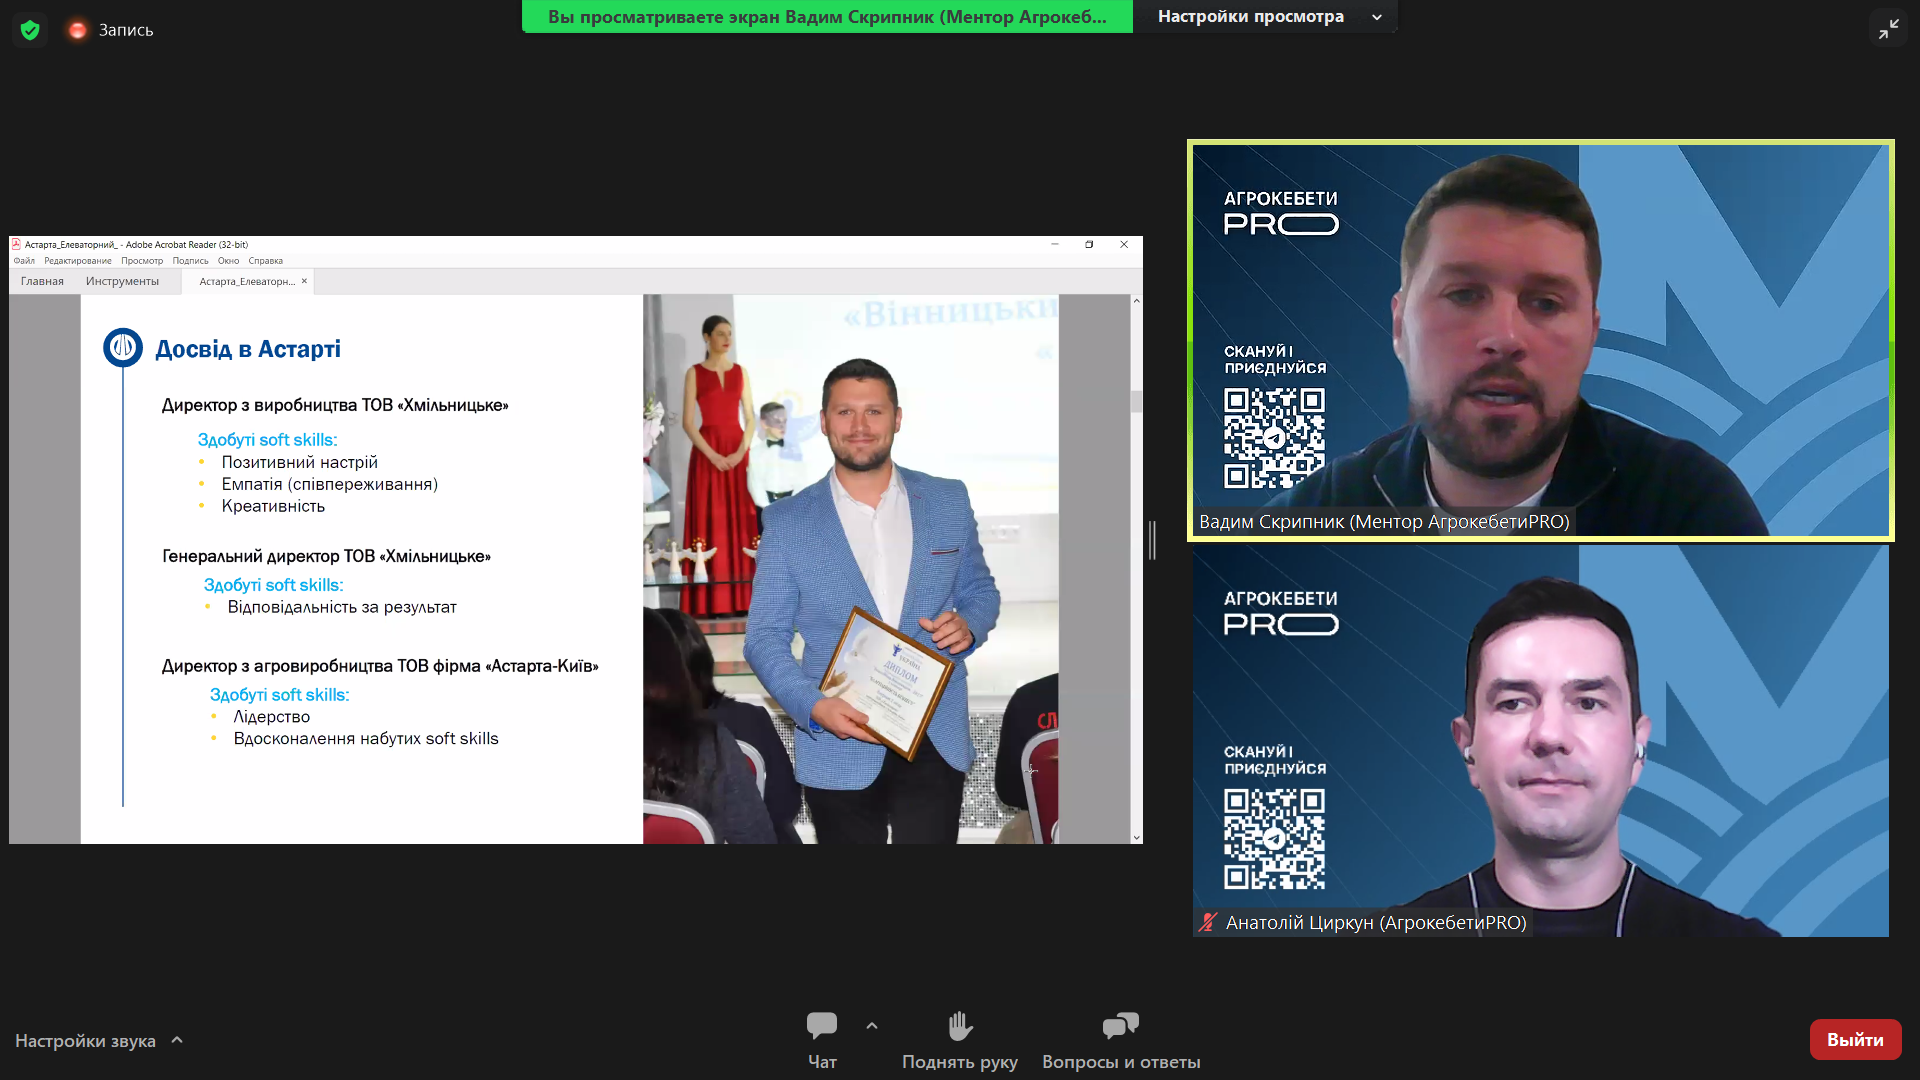Click the divider handle between share and videos

(1152, 540)
